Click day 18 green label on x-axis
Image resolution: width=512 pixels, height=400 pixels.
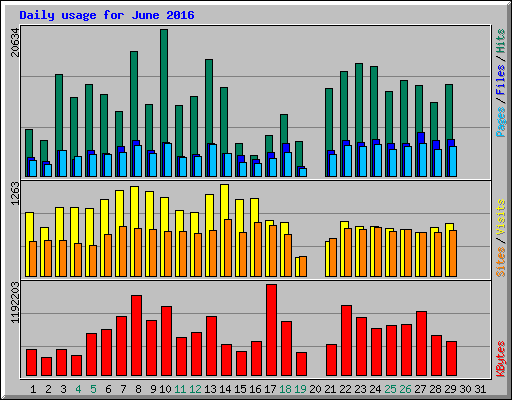(x=285, y=389)
